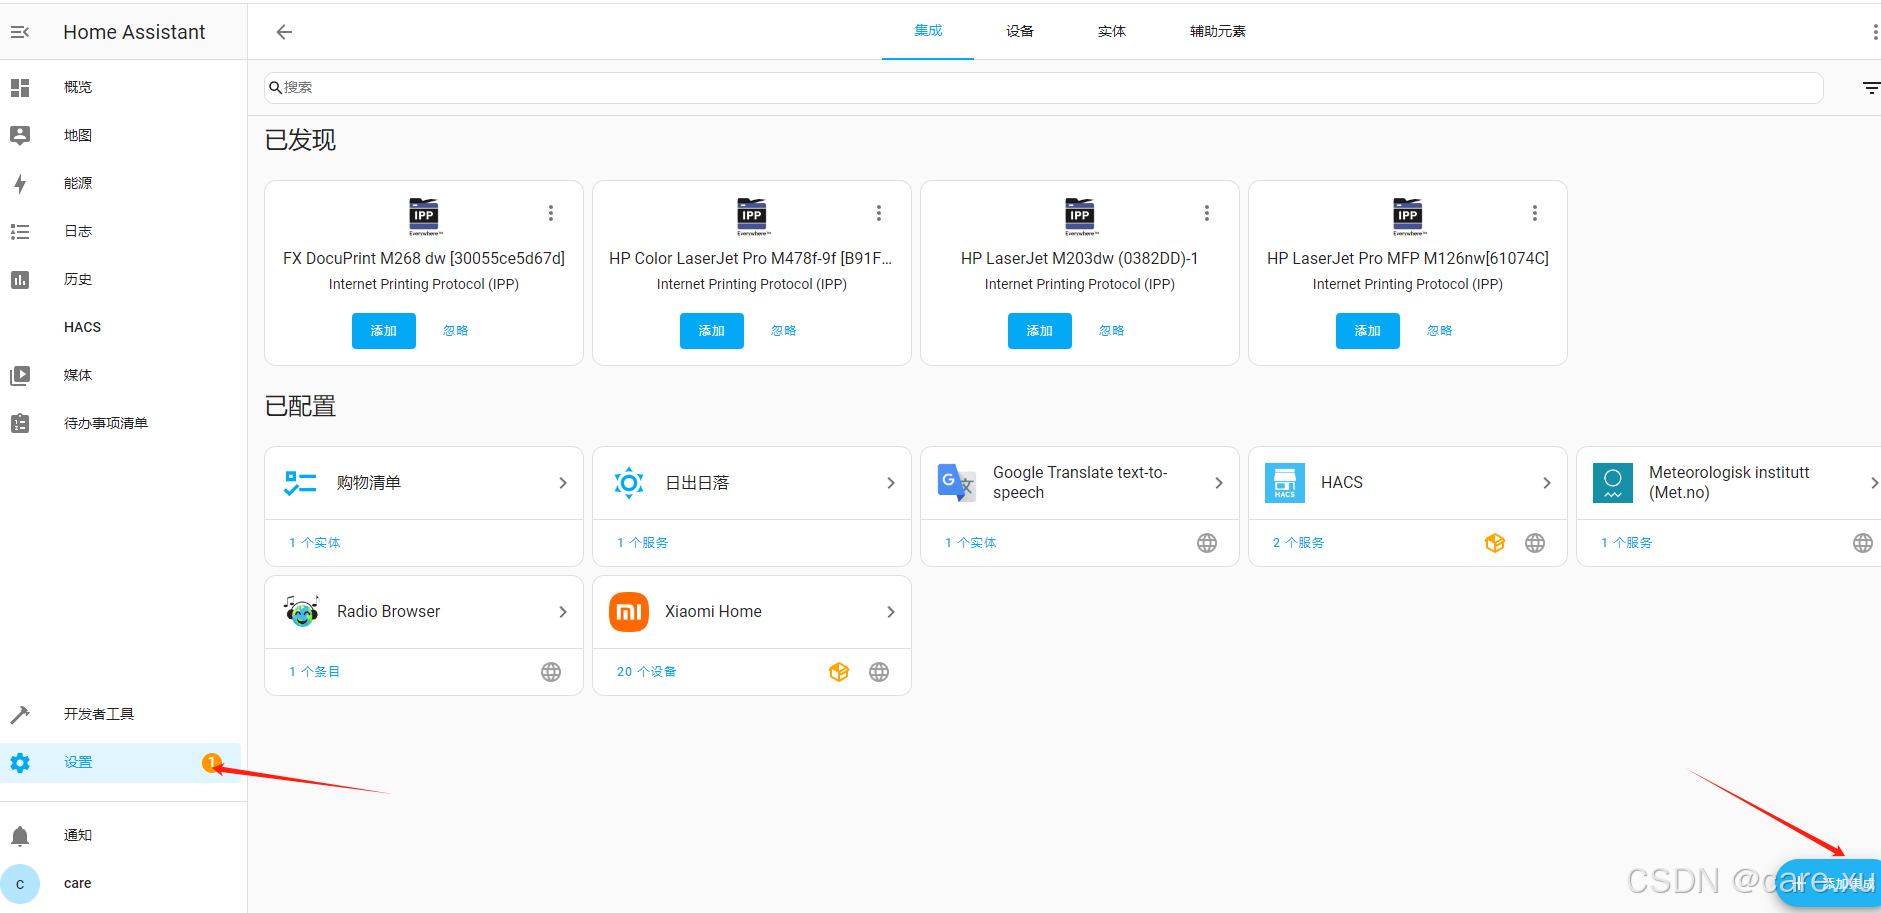Open the 能源 energy panel
The image size is (1881, 913).
pyautogui.click(x=120, y=183)
